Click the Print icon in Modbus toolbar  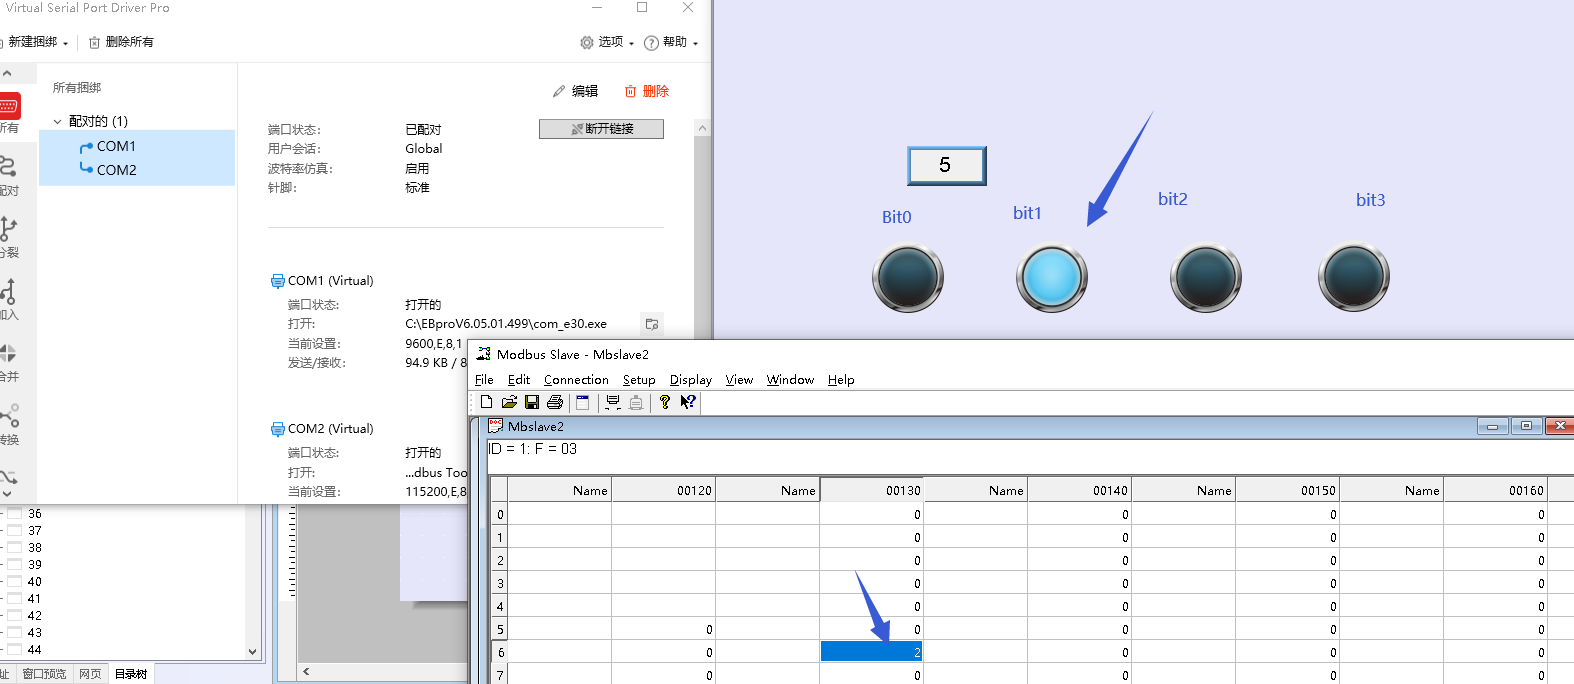click(x=555, y=402)
